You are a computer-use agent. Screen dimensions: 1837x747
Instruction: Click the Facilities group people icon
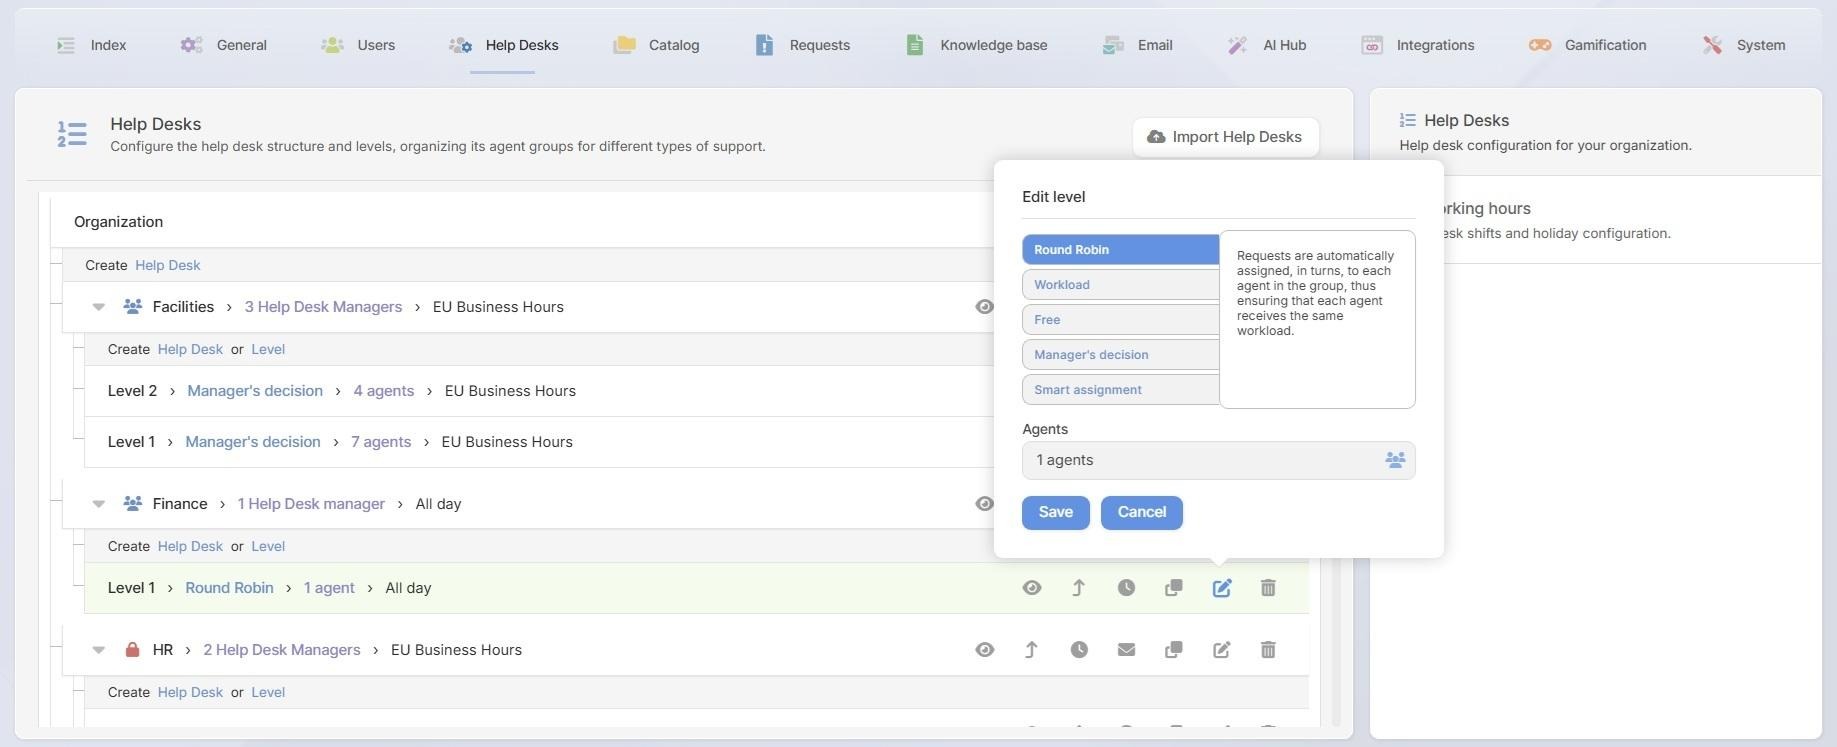point(132,307)
